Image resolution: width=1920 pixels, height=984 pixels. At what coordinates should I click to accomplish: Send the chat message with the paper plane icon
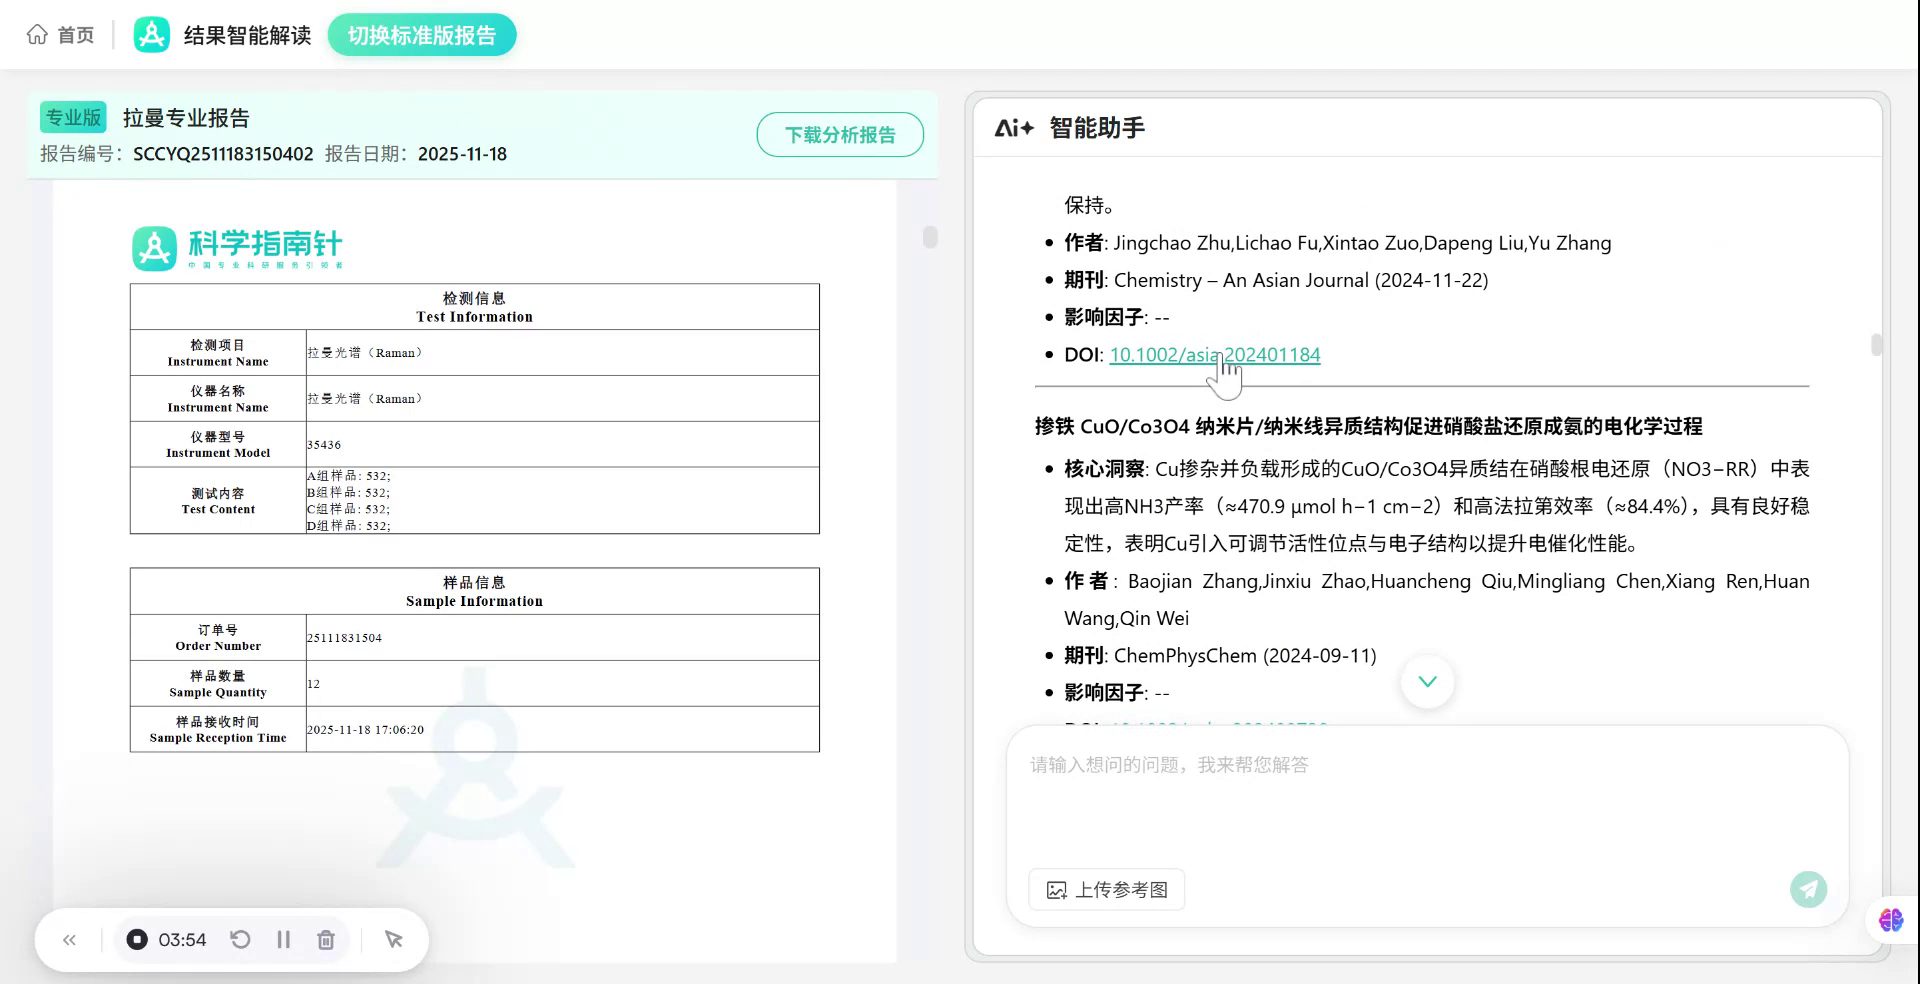[x=1807, y=889]
